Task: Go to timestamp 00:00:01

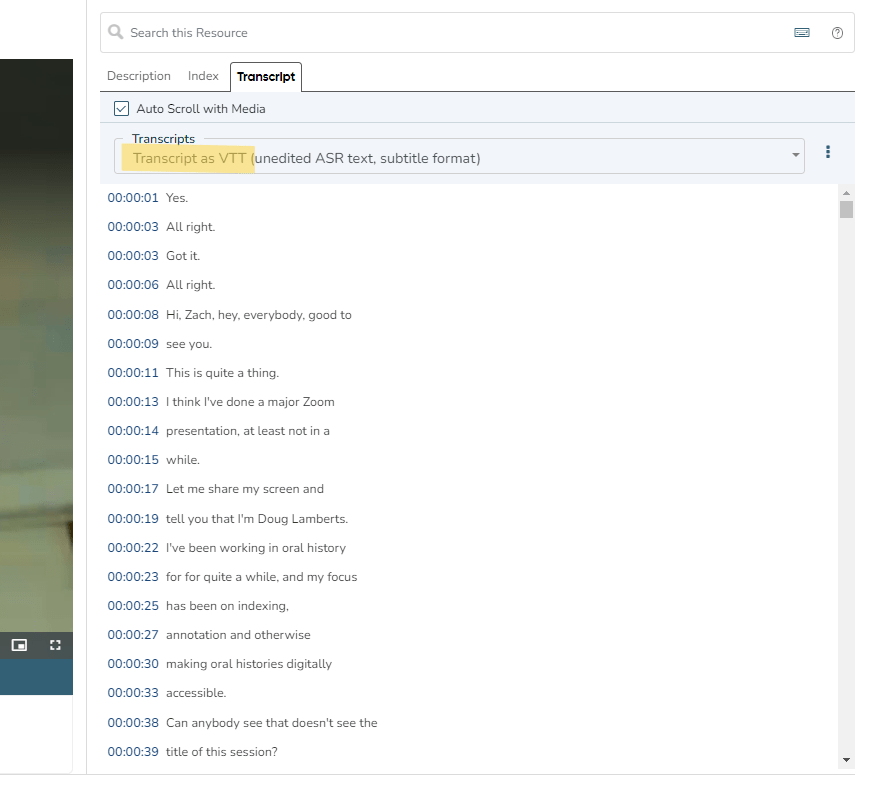Action: point(133,198)
